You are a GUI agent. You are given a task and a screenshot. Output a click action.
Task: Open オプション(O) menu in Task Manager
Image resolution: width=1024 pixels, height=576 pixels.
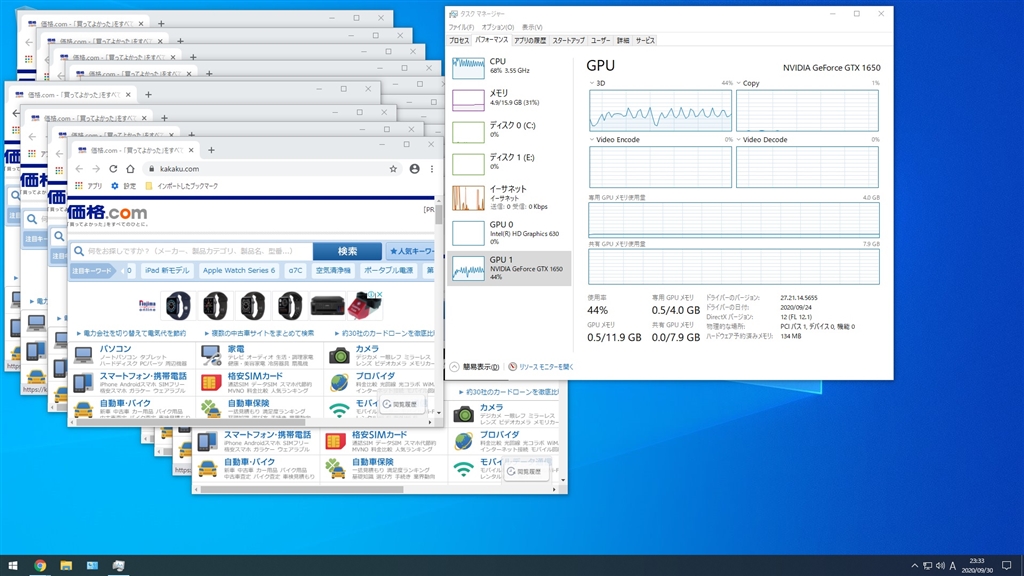[498, 27]
